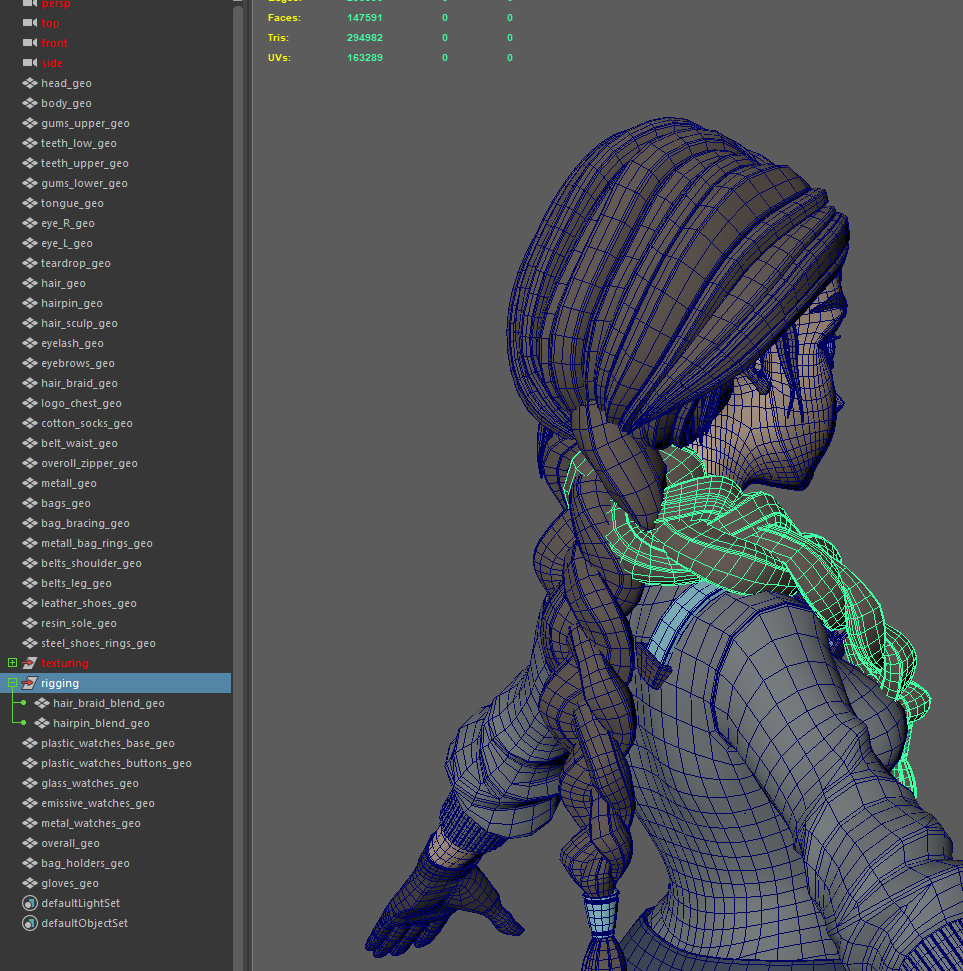The height and width of the screenshot is (971, 963).
Task: Select the top camera in outliner
Action: tap(50, 23)
